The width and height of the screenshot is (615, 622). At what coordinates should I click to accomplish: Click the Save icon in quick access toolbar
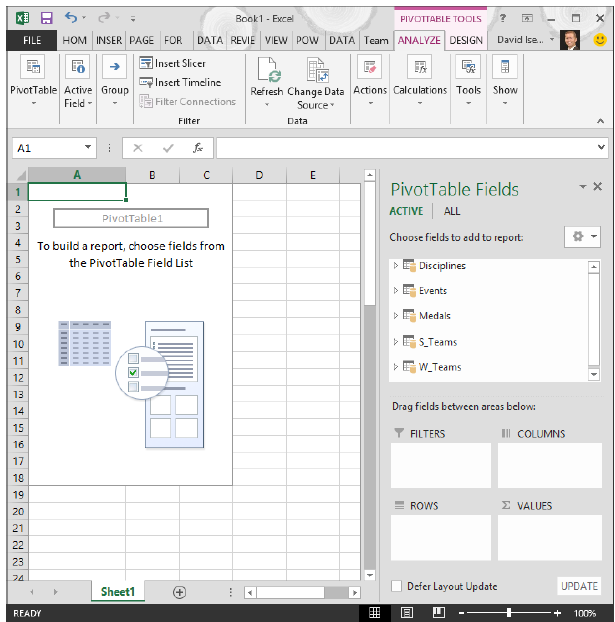tap(47, 18)
